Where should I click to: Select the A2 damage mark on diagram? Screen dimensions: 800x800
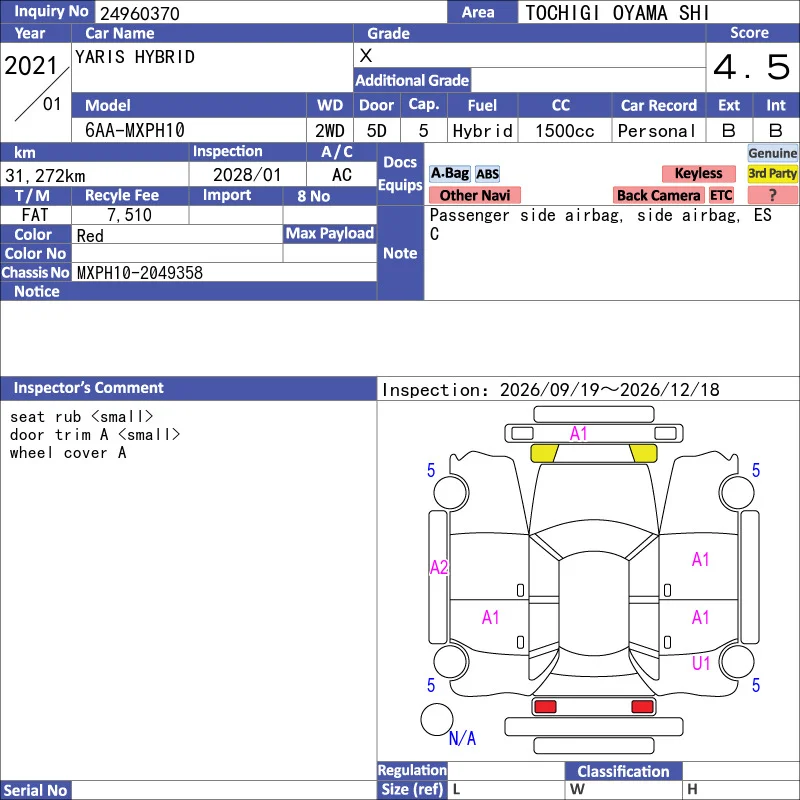(x=439, y=567)
